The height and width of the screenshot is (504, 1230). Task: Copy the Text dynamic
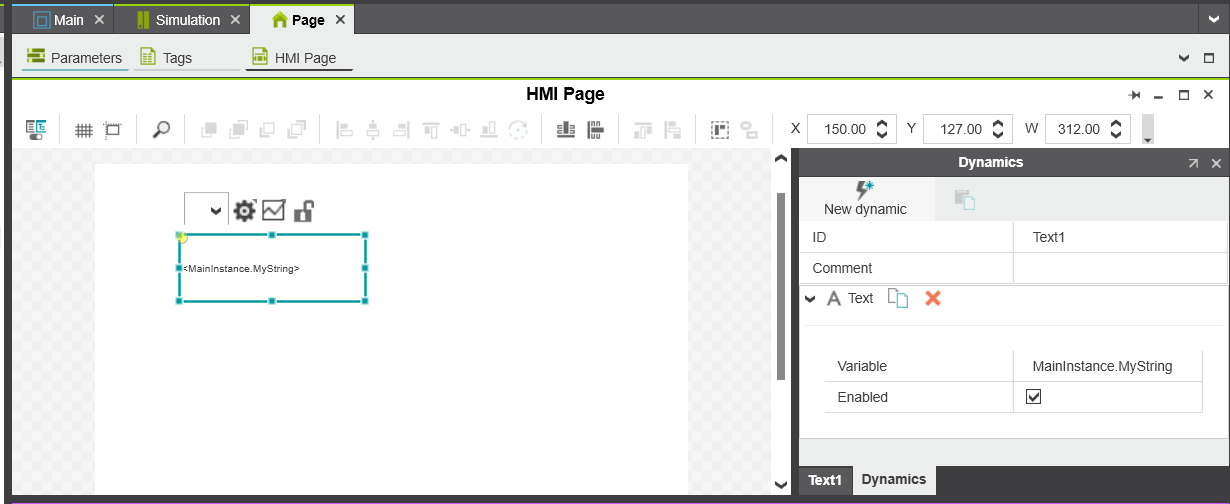(x=898, y=298)
